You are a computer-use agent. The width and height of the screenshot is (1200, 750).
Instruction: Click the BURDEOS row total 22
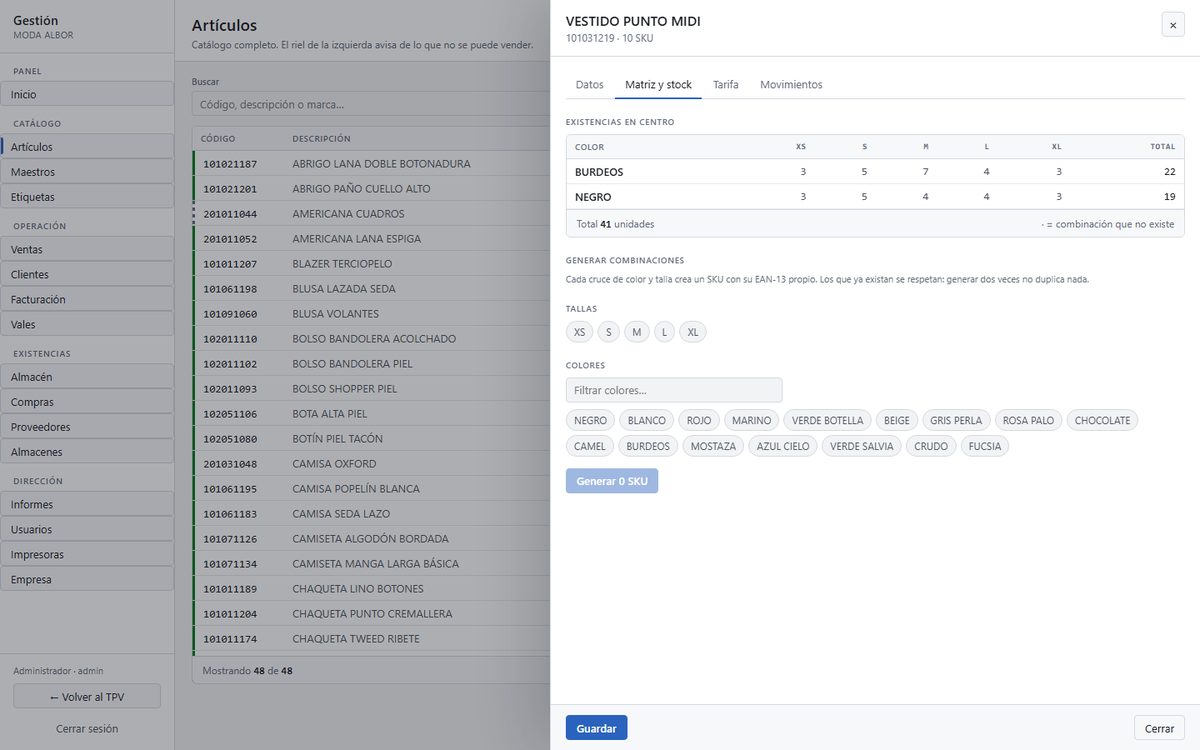click(x=1169, y=172)
